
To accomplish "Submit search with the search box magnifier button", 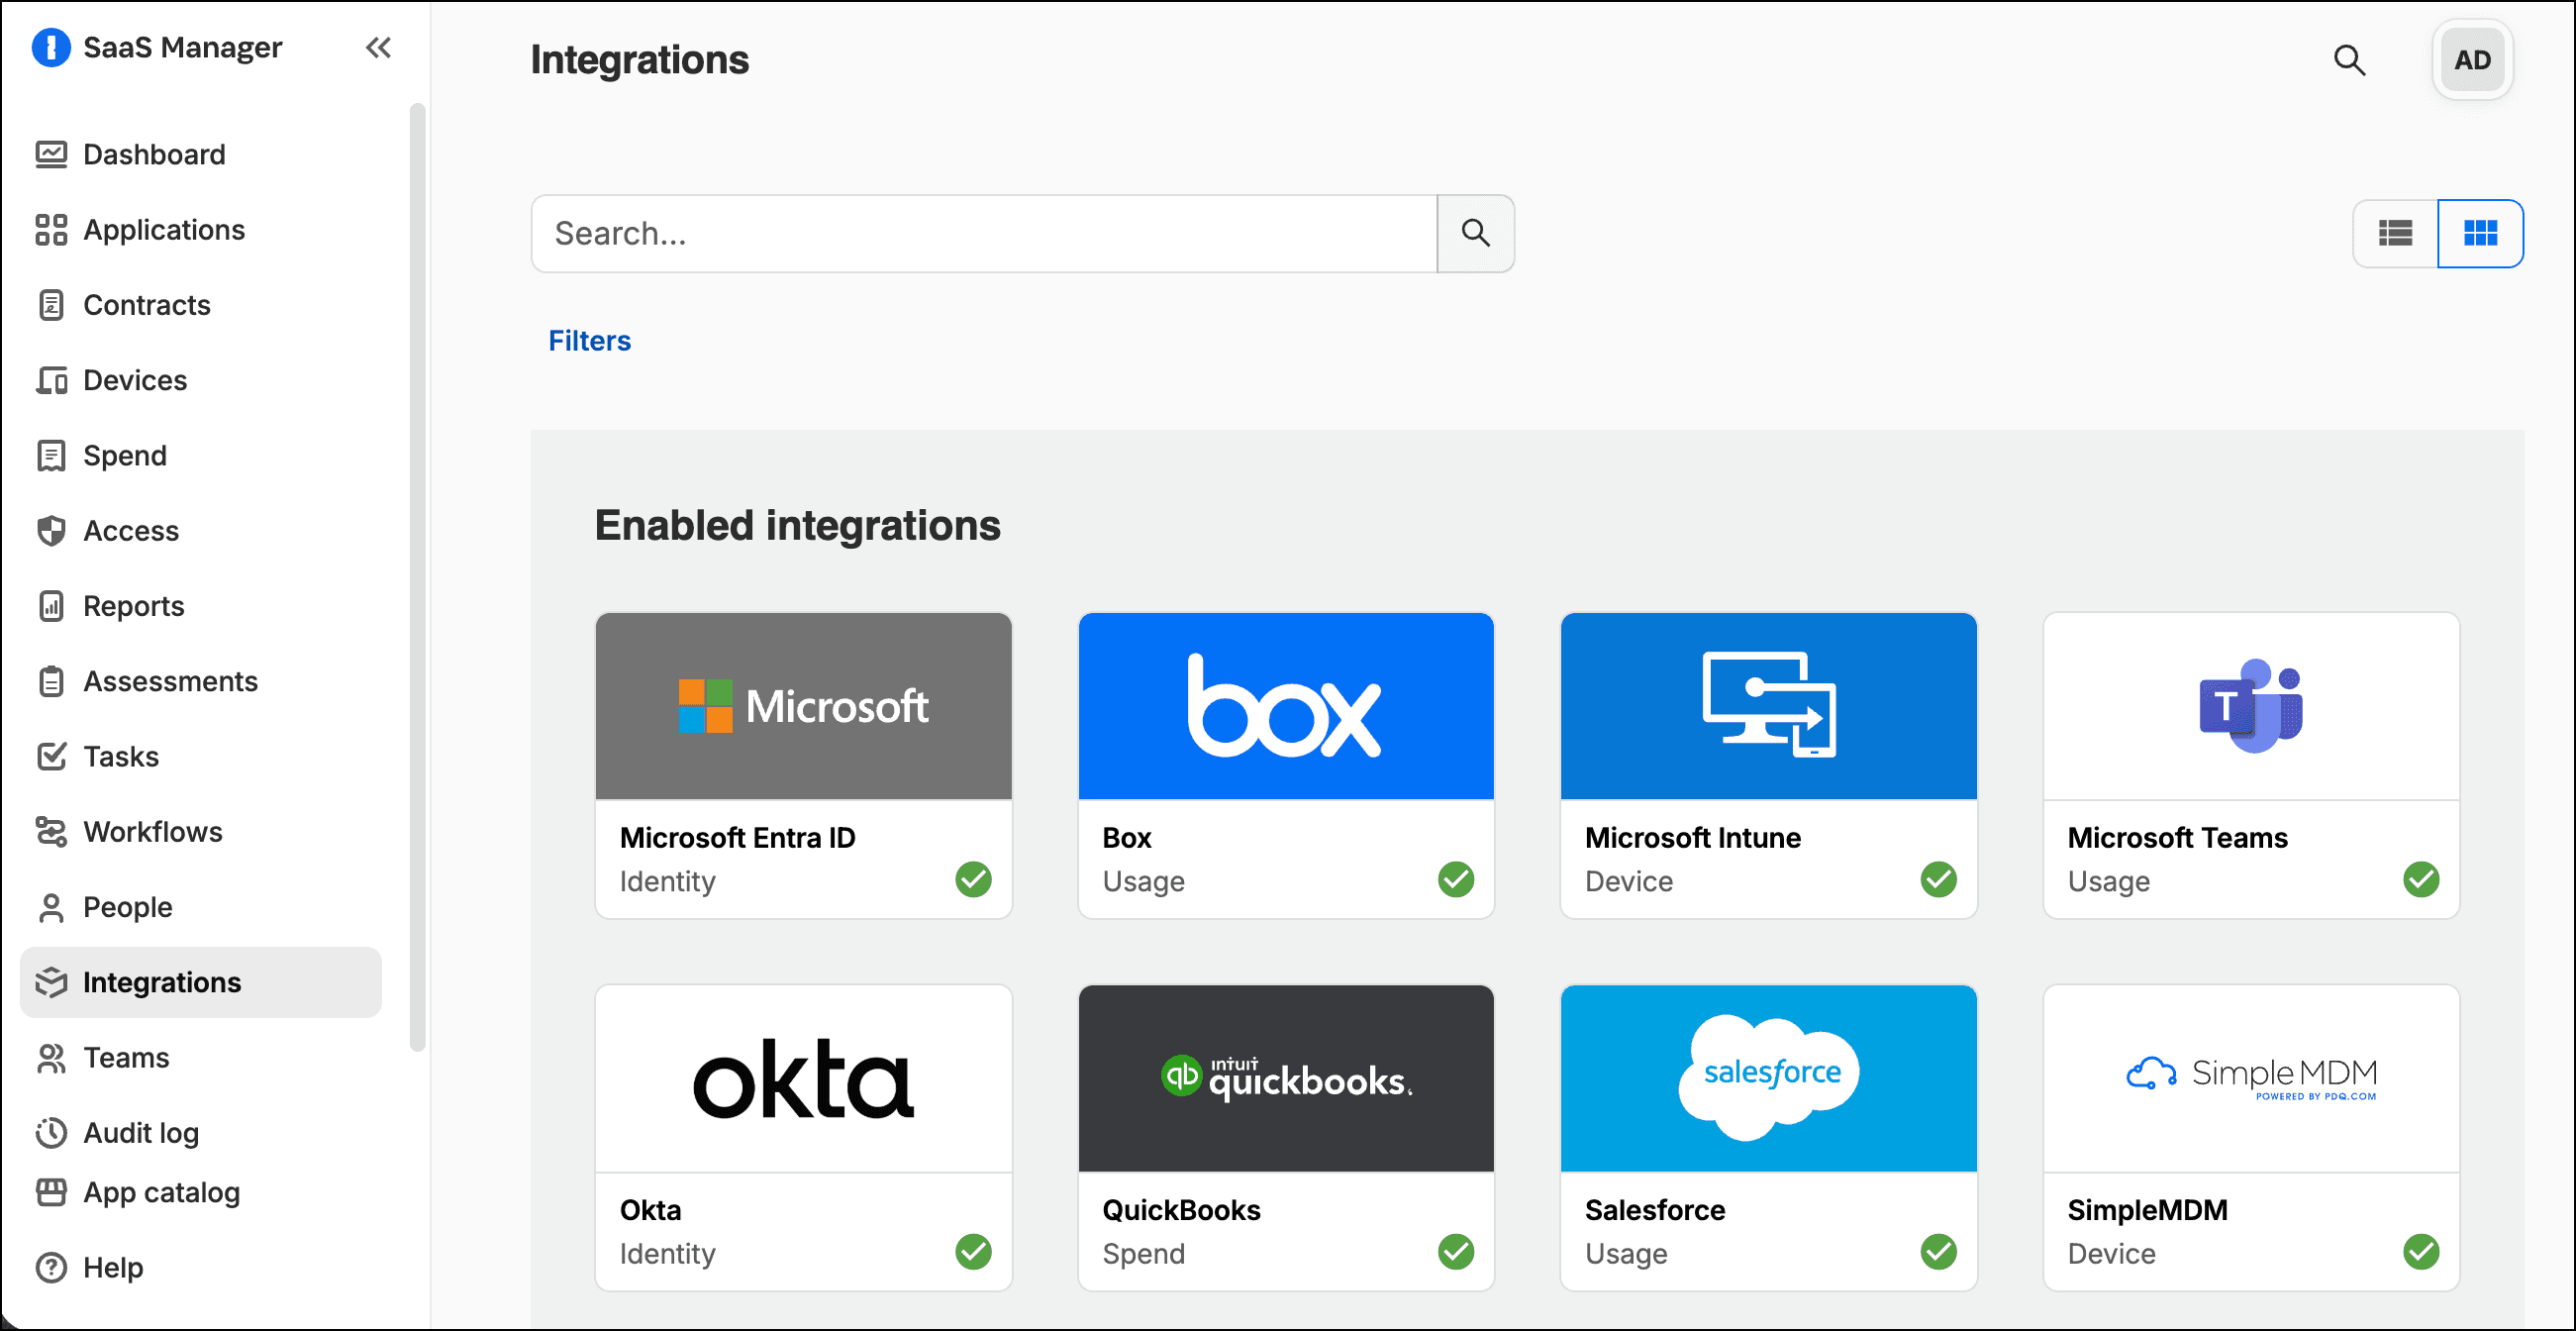I will pos(1475,233).
